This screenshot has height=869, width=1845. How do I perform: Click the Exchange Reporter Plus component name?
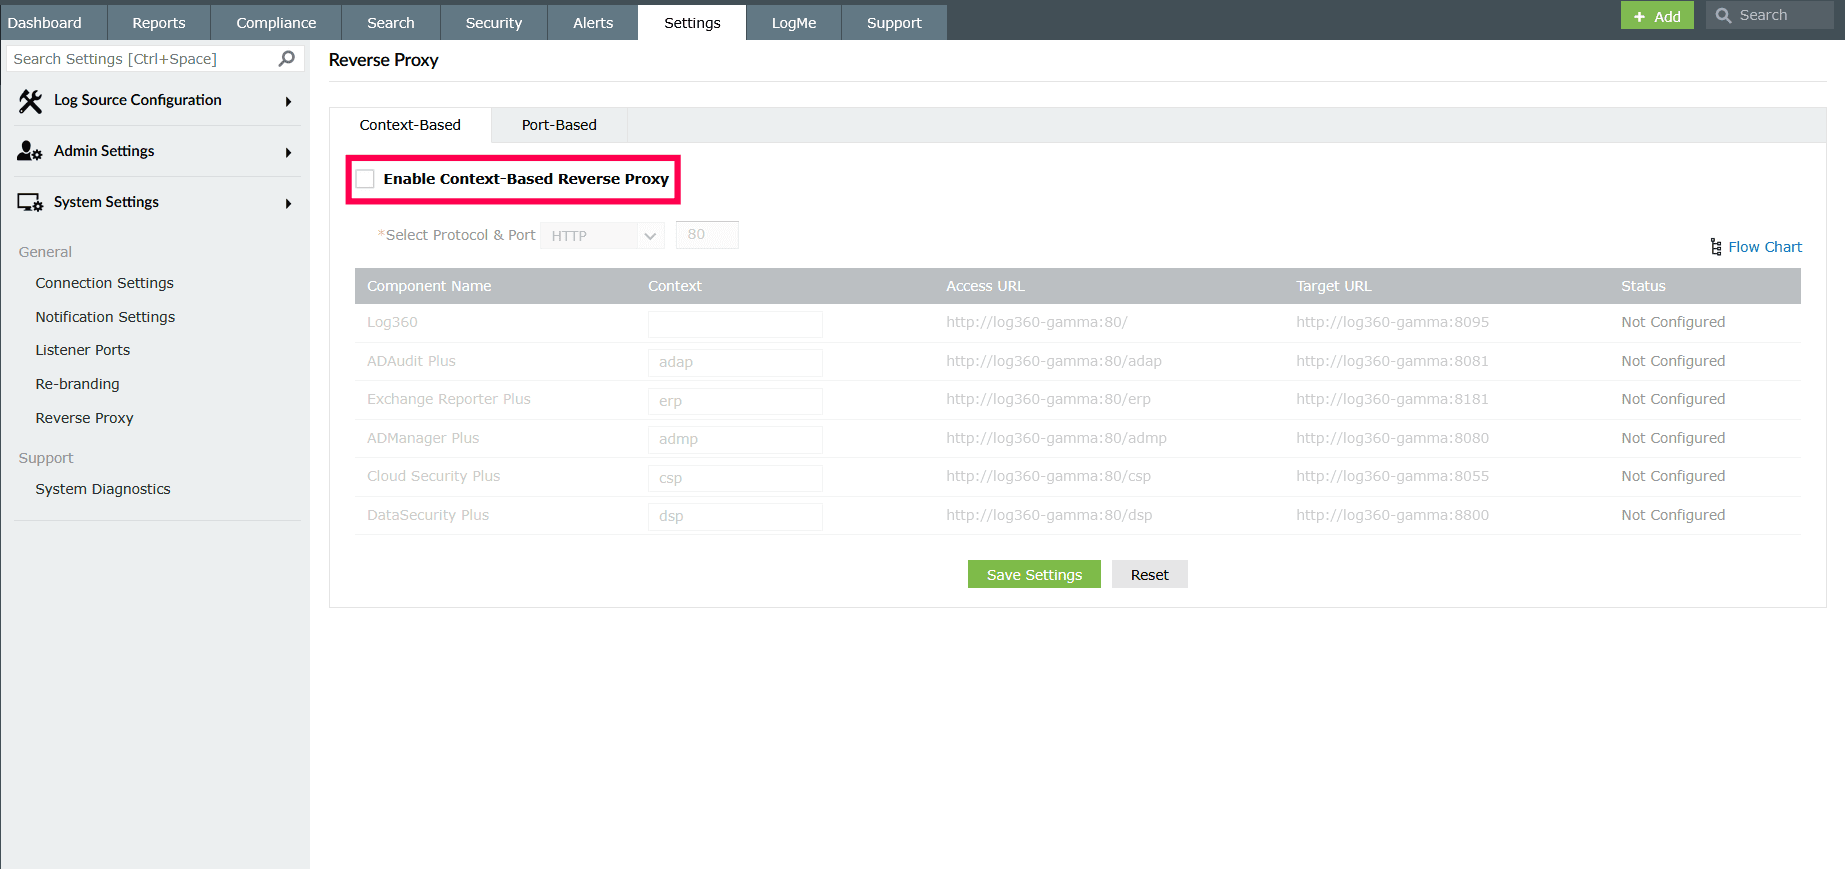(x=449, y=399)
